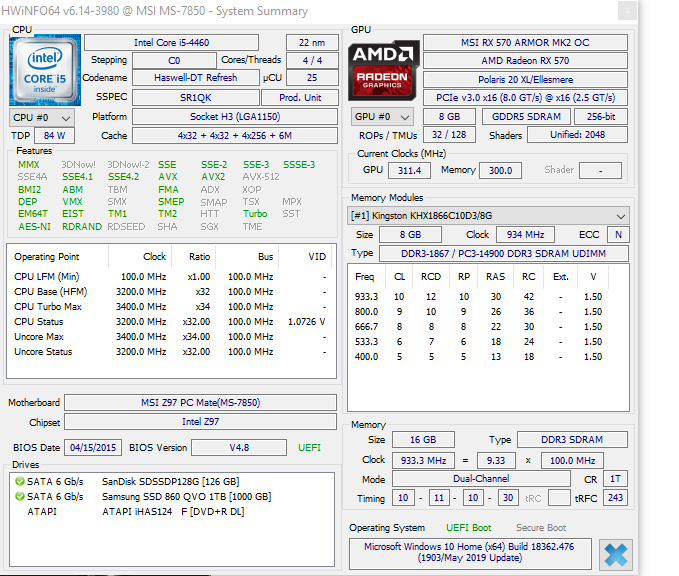Click the Unified: 2048 shaders field
This screenshot has width=679, height=576.
tap(577, 135)
